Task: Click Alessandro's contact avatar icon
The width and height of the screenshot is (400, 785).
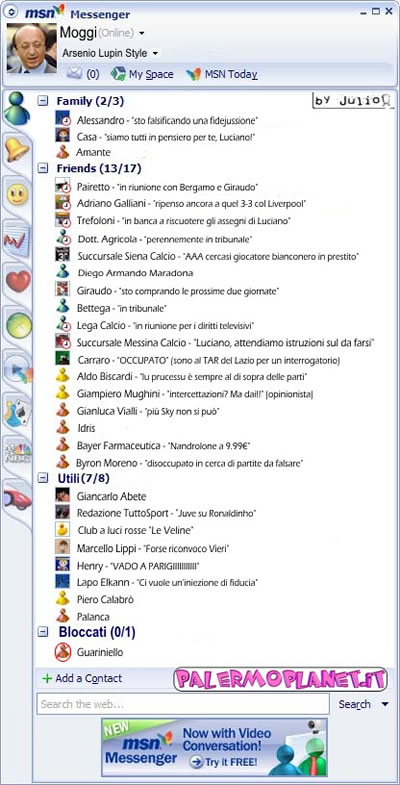Action: [x=63, y=119]
